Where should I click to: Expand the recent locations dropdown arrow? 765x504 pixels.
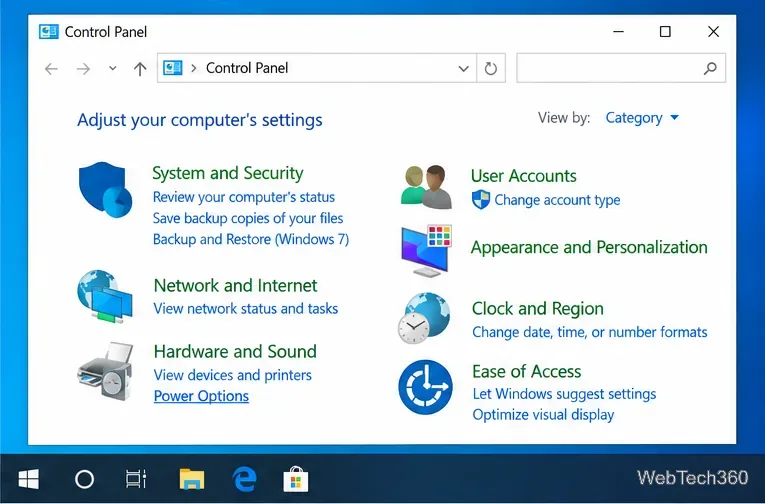coord(113,68)
